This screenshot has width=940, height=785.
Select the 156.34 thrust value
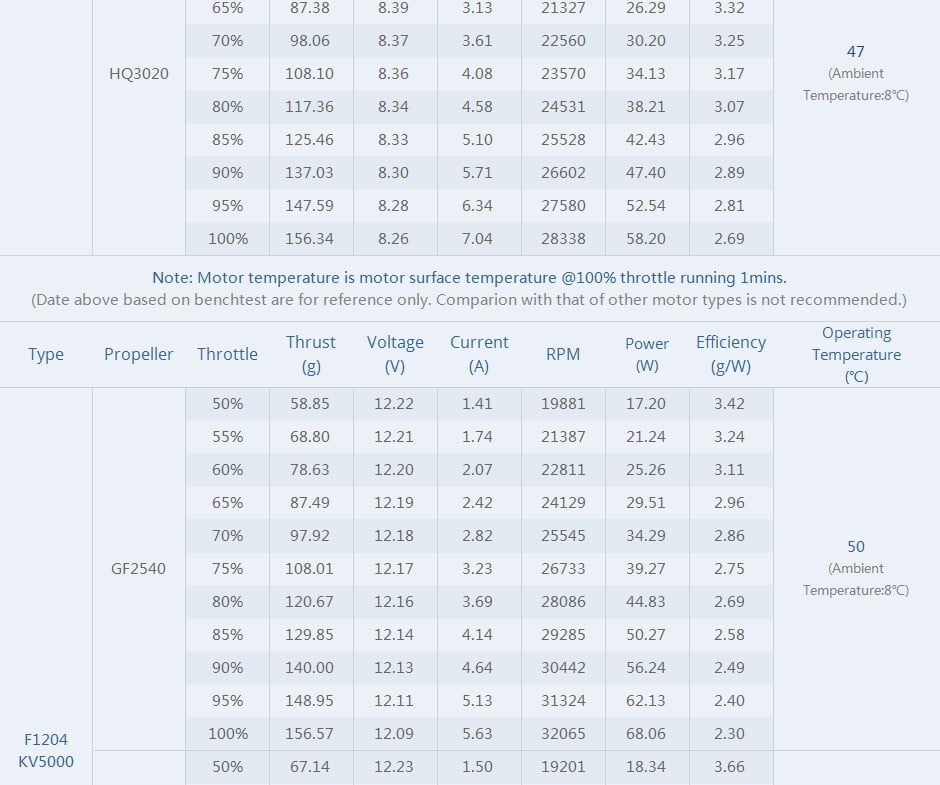(309, 239)
